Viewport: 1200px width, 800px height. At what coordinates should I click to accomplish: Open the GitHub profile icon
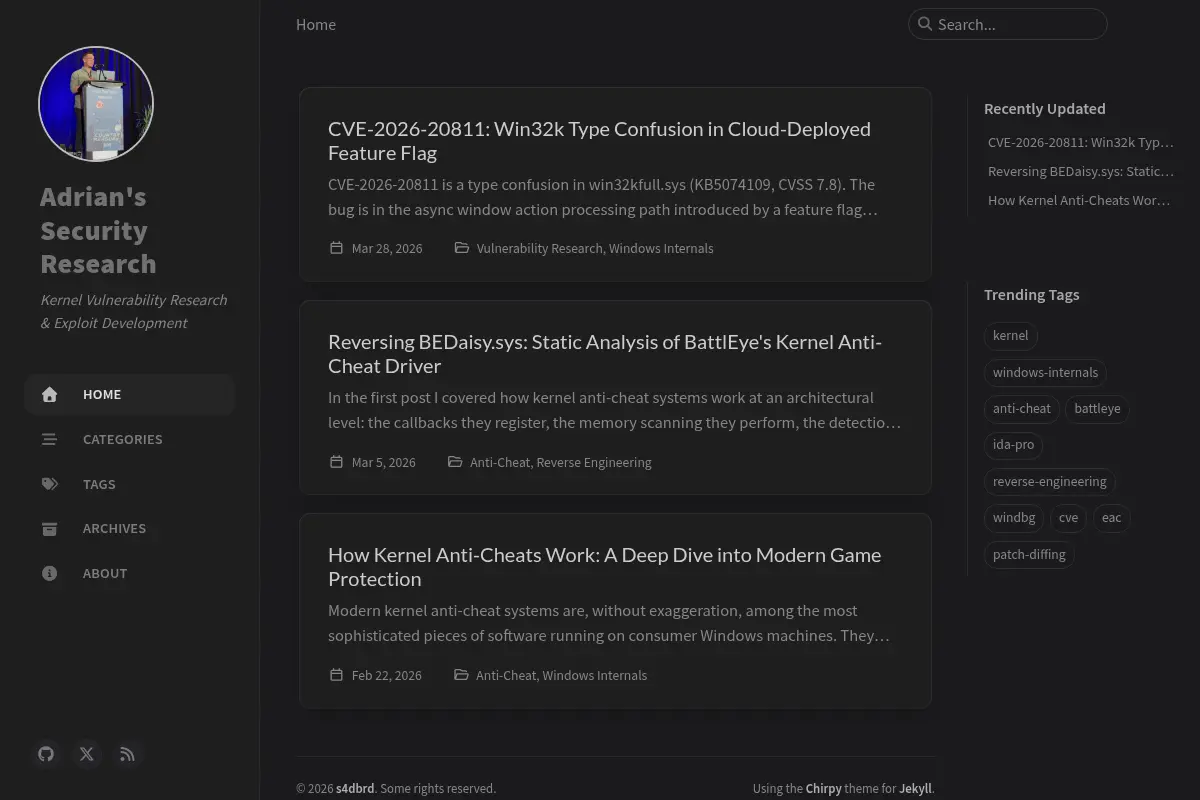coord(46,754)
